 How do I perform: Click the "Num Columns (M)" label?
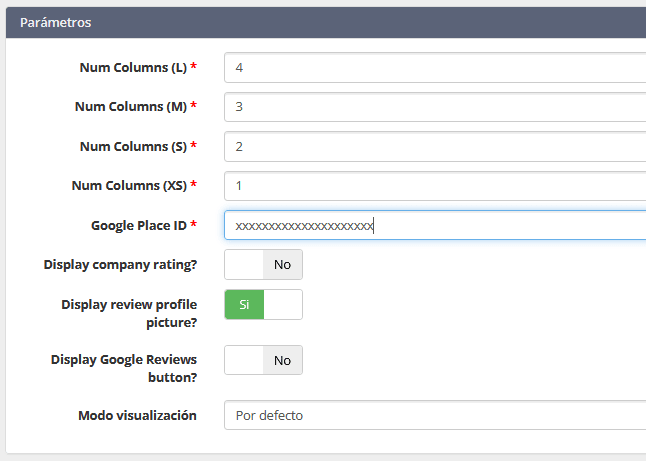[x=130, y=107]
